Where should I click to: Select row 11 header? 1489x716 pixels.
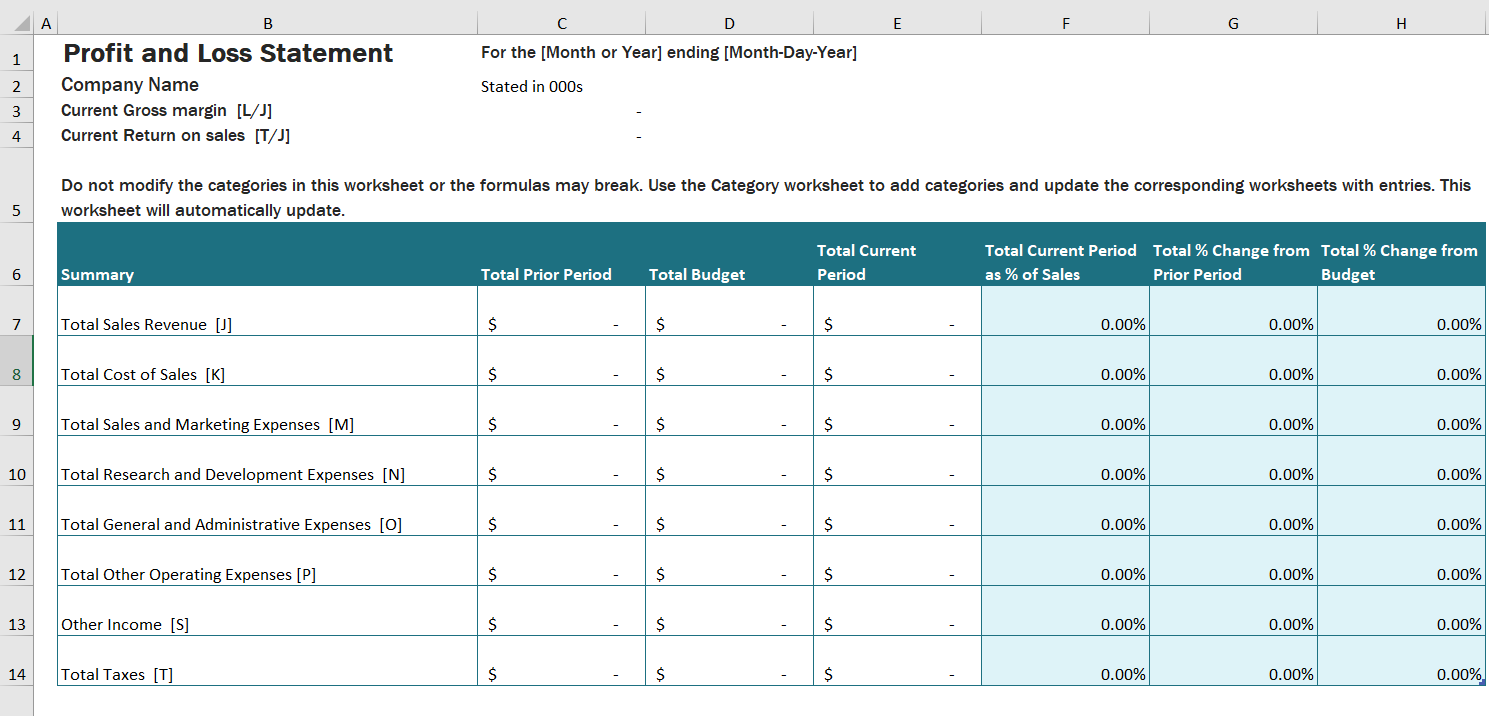[17, 511]
